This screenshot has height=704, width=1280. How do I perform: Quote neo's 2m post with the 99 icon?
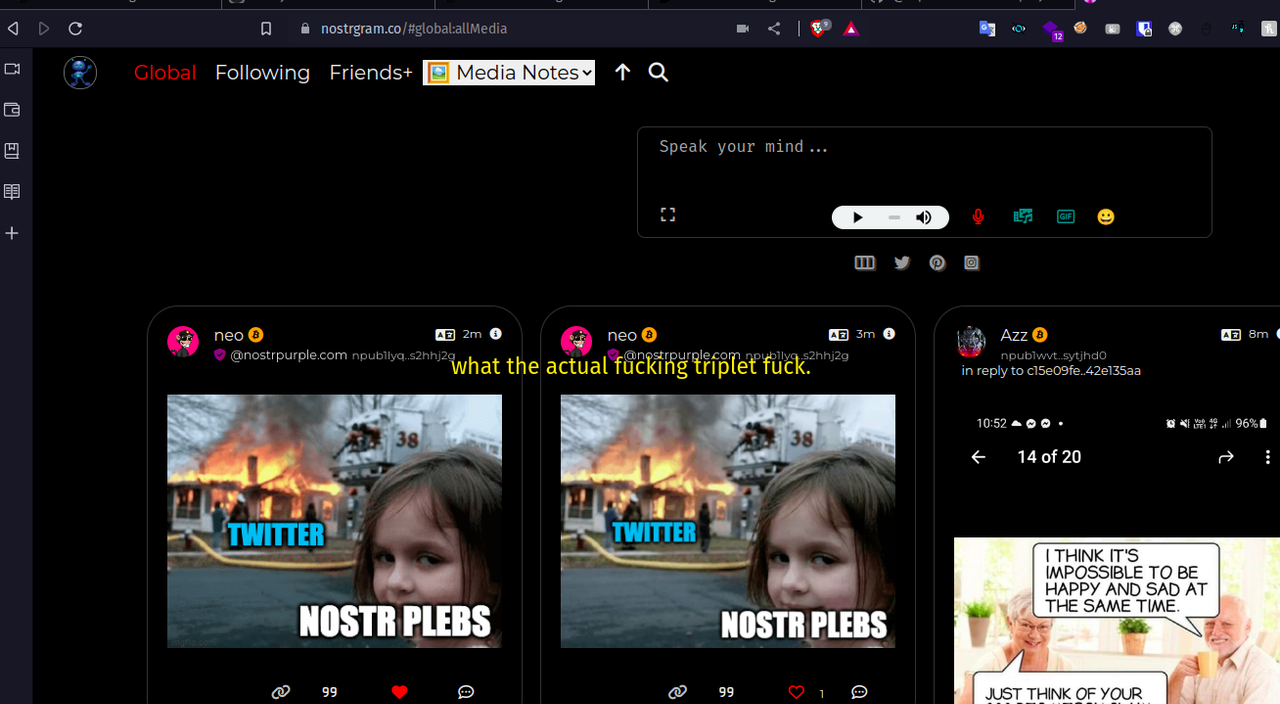point(329,692)
